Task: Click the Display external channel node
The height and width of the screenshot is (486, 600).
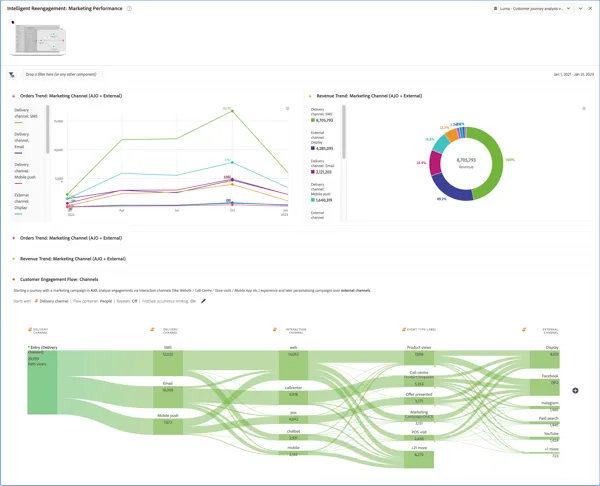Action: point(545,359)
